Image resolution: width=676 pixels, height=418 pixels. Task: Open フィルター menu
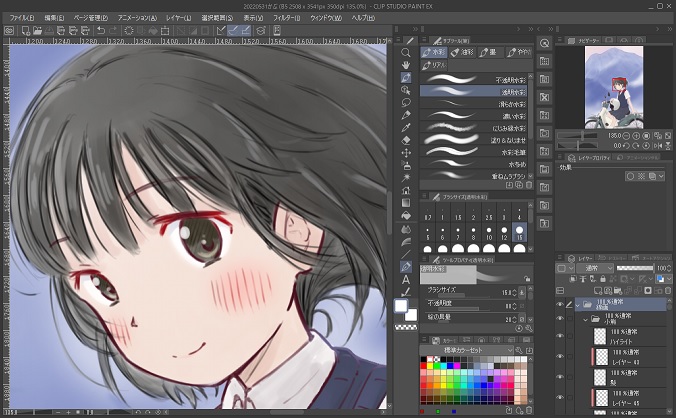[287, 18]
